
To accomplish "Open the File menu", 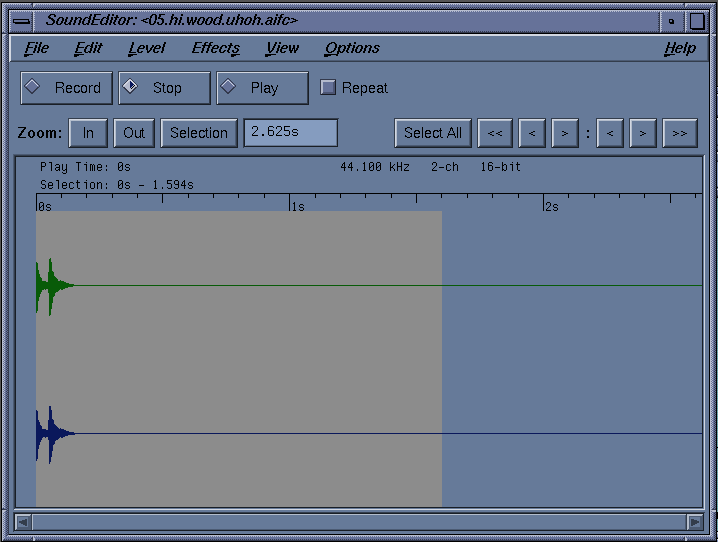I will pyautogui.click(x=37, y=48).
